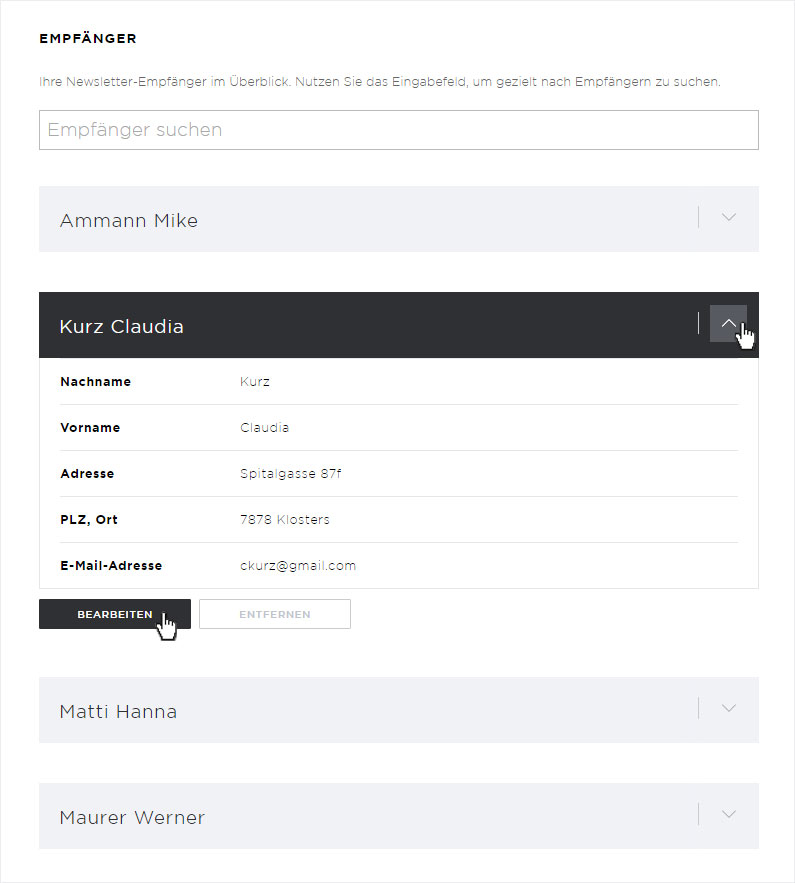Screen dimensions: 795x883
Task: Select the Matti Hanna recipient name
Action: [x=118, y=711]
